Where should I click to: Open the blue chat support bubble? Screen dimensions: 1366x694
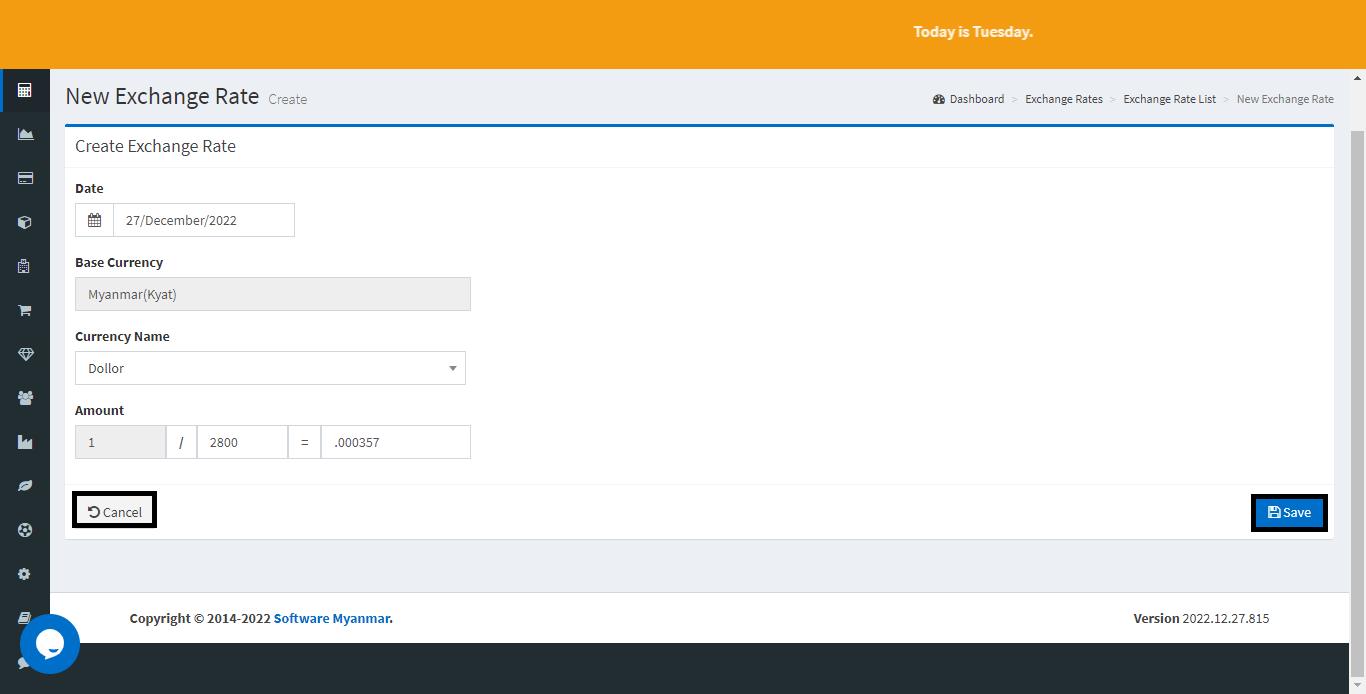[x=50, y=644]
